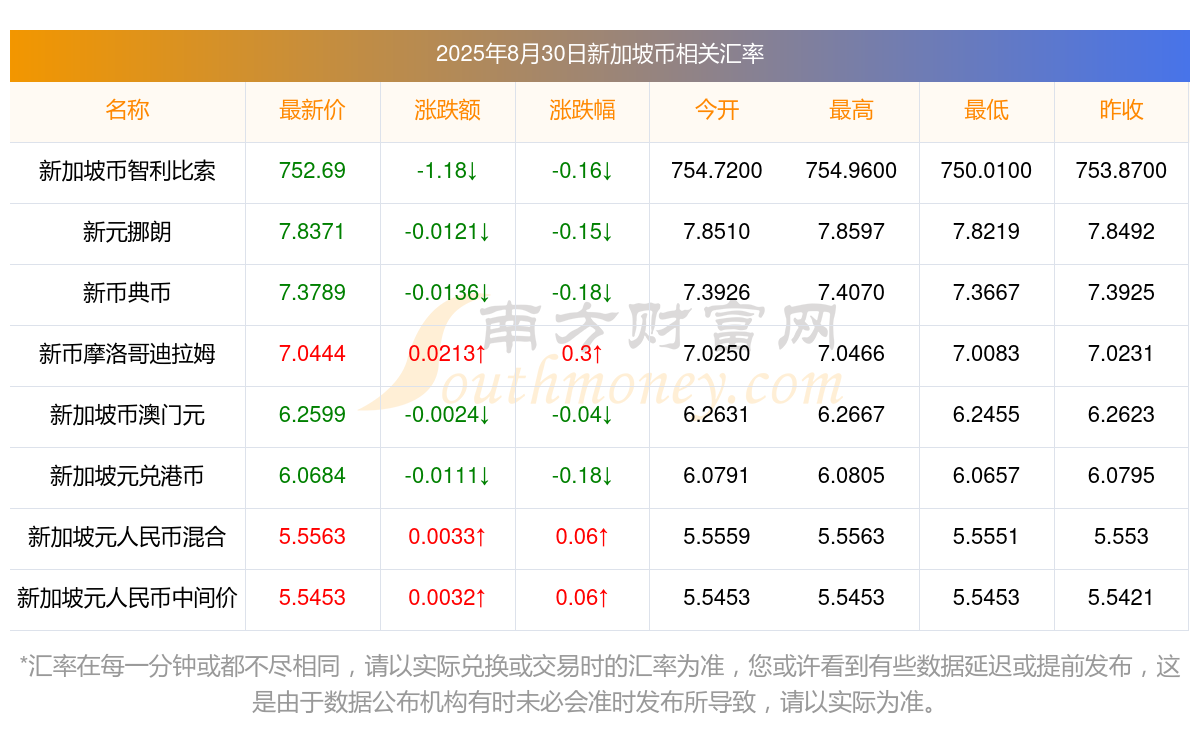1200x733 pixels.
Task: Select the 新加坡币智利比索 row name
Action: click(127, 171)
